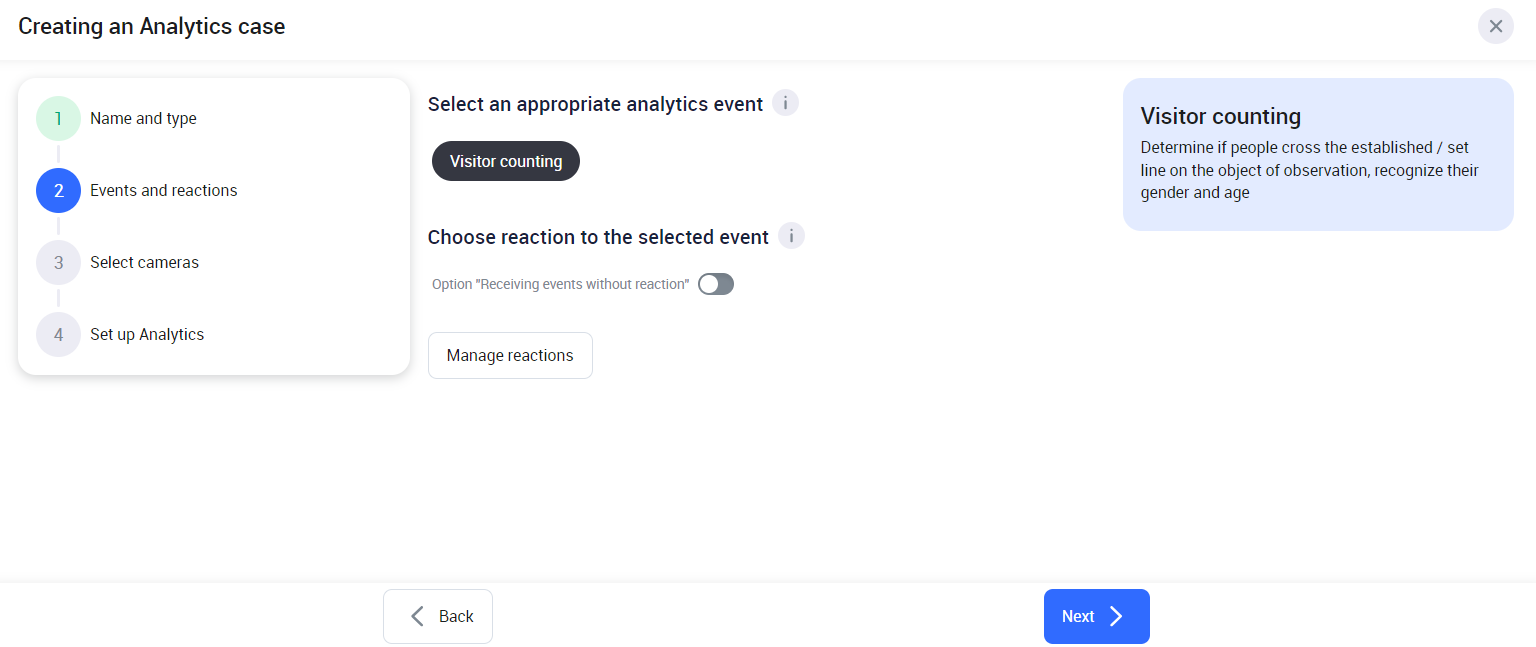Click the left chevron in the Back button

[418, 616]
